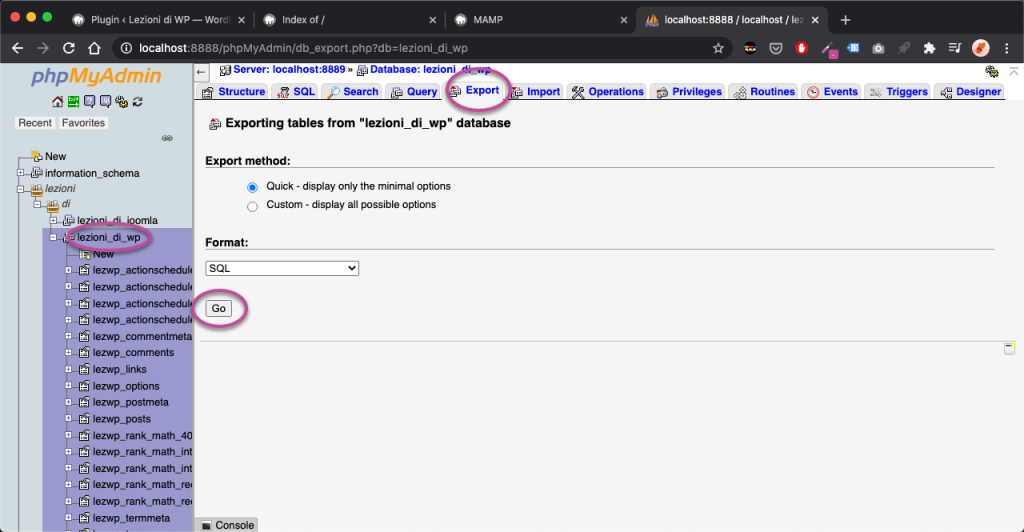Click the green log out icon
Viewport: 1024px width, 532px height.
(73, 102)
